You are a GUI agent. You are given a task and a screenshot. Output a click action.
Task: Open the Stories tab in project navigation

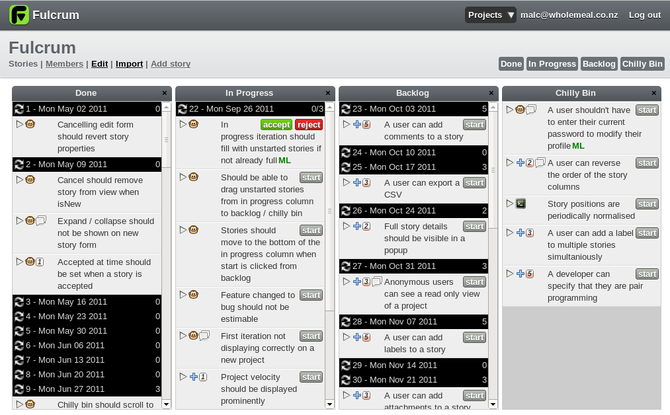pos(23,64)
